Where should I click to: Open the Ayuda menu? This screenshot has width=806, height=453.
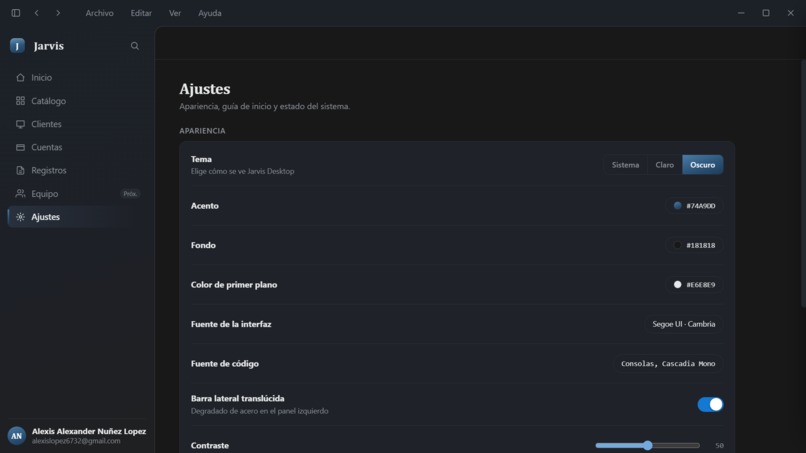tap(210, 13)
